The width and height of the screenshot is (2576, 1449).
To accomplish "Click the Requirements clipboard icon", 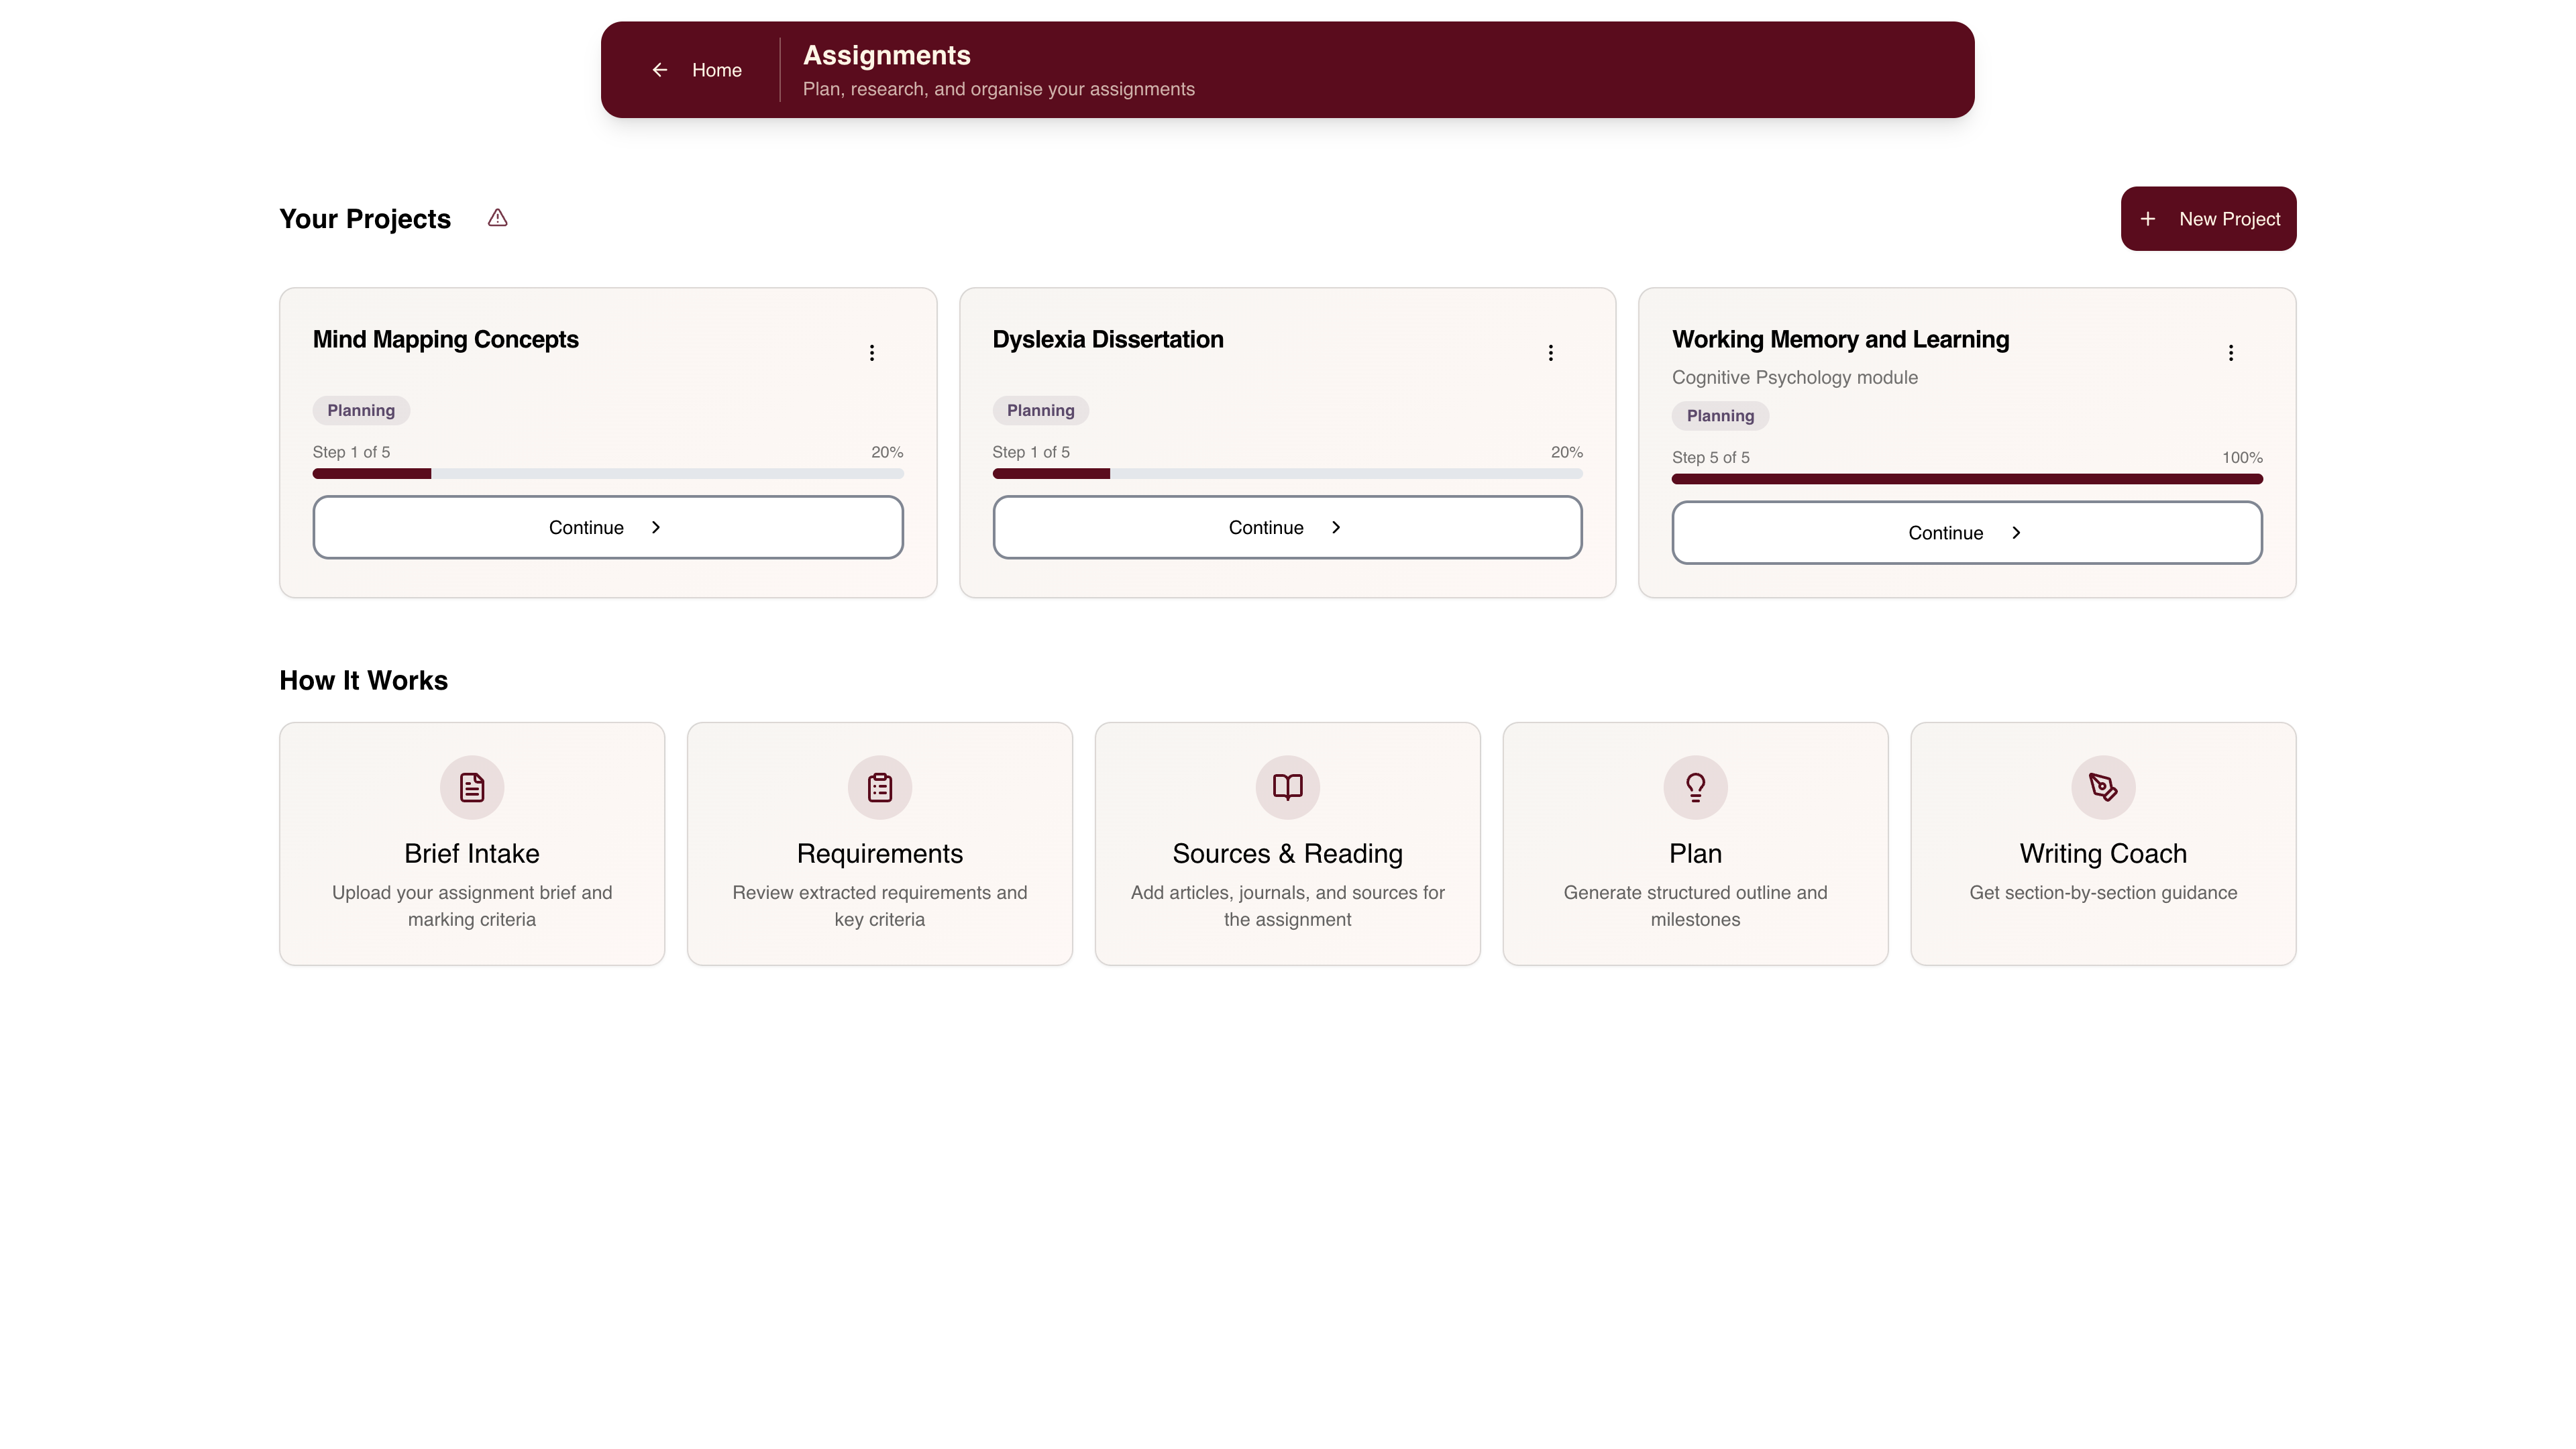I will (880, 787).
